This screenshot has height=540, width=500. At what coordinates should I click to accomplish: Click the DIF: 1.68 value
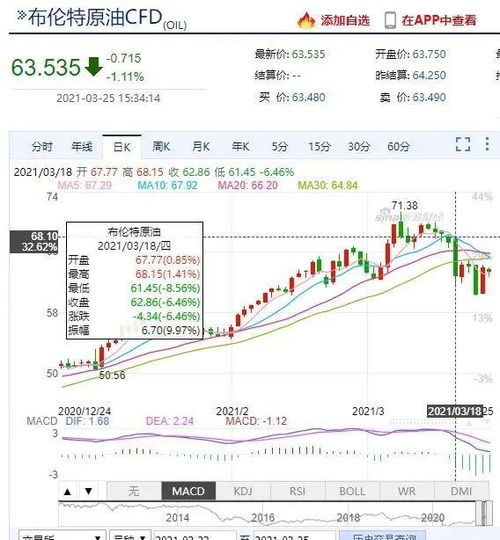coord(87,421)
